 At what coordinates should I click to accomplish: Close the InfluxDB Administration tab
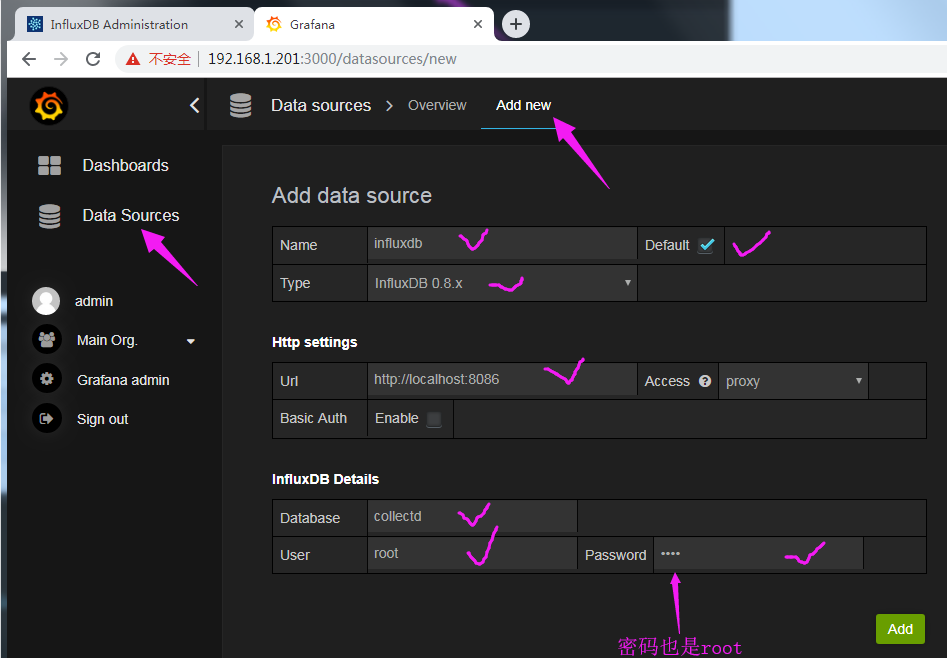coord(239,24)
